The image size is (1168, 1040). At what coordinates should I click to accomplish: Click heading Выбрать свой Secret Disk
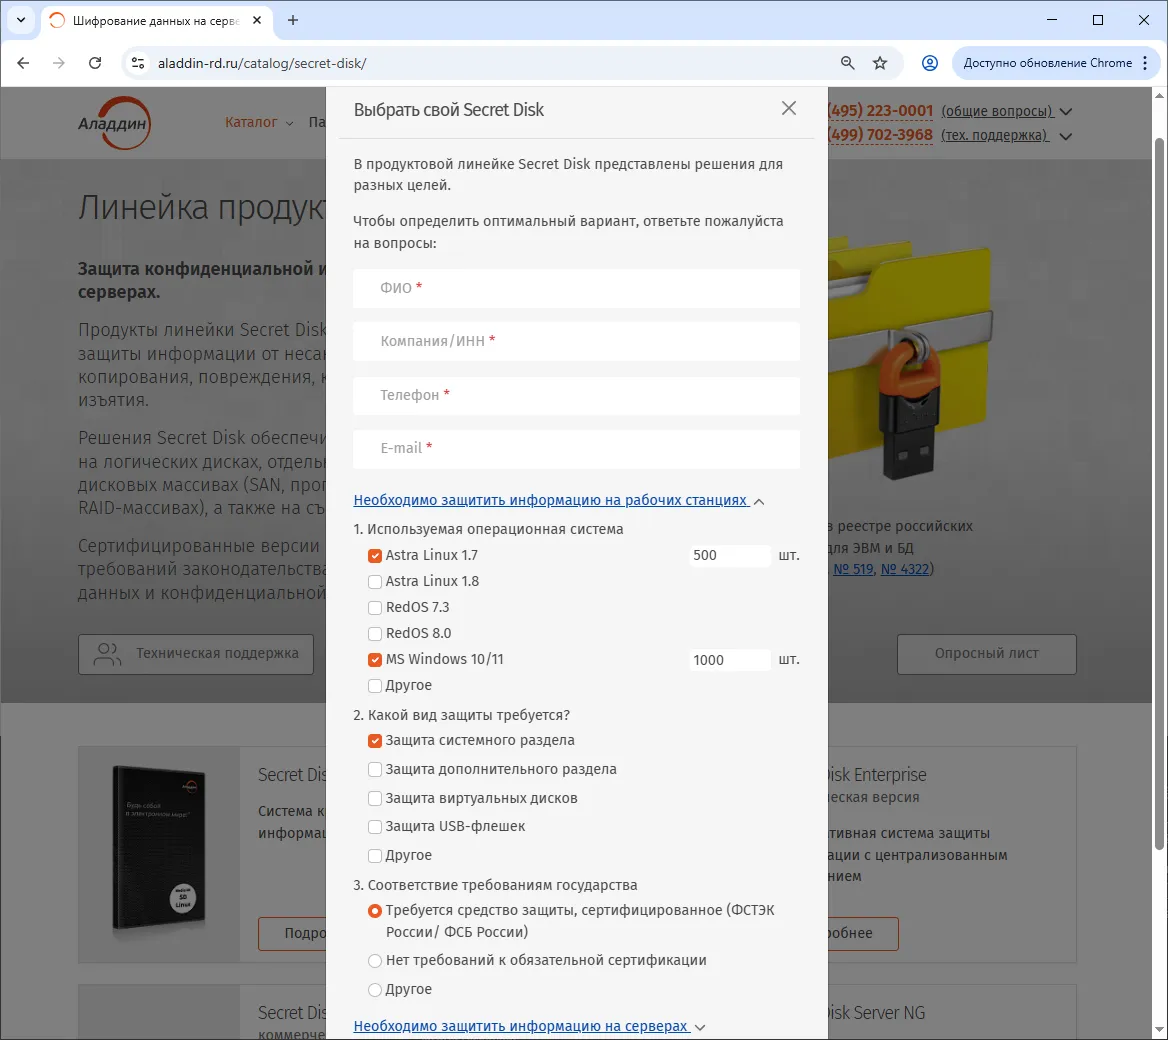point(448,110)
